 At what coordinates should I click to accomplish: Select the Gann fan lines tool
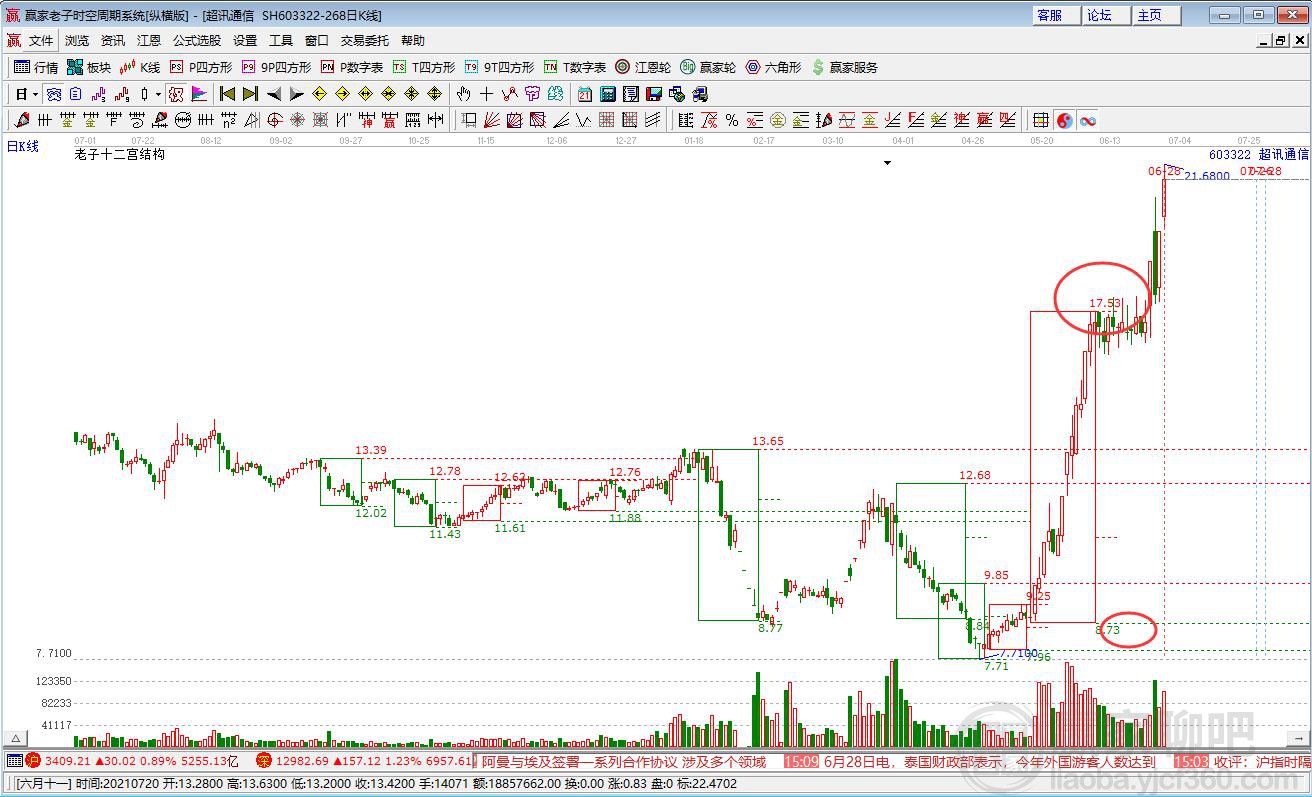(492, 120)
